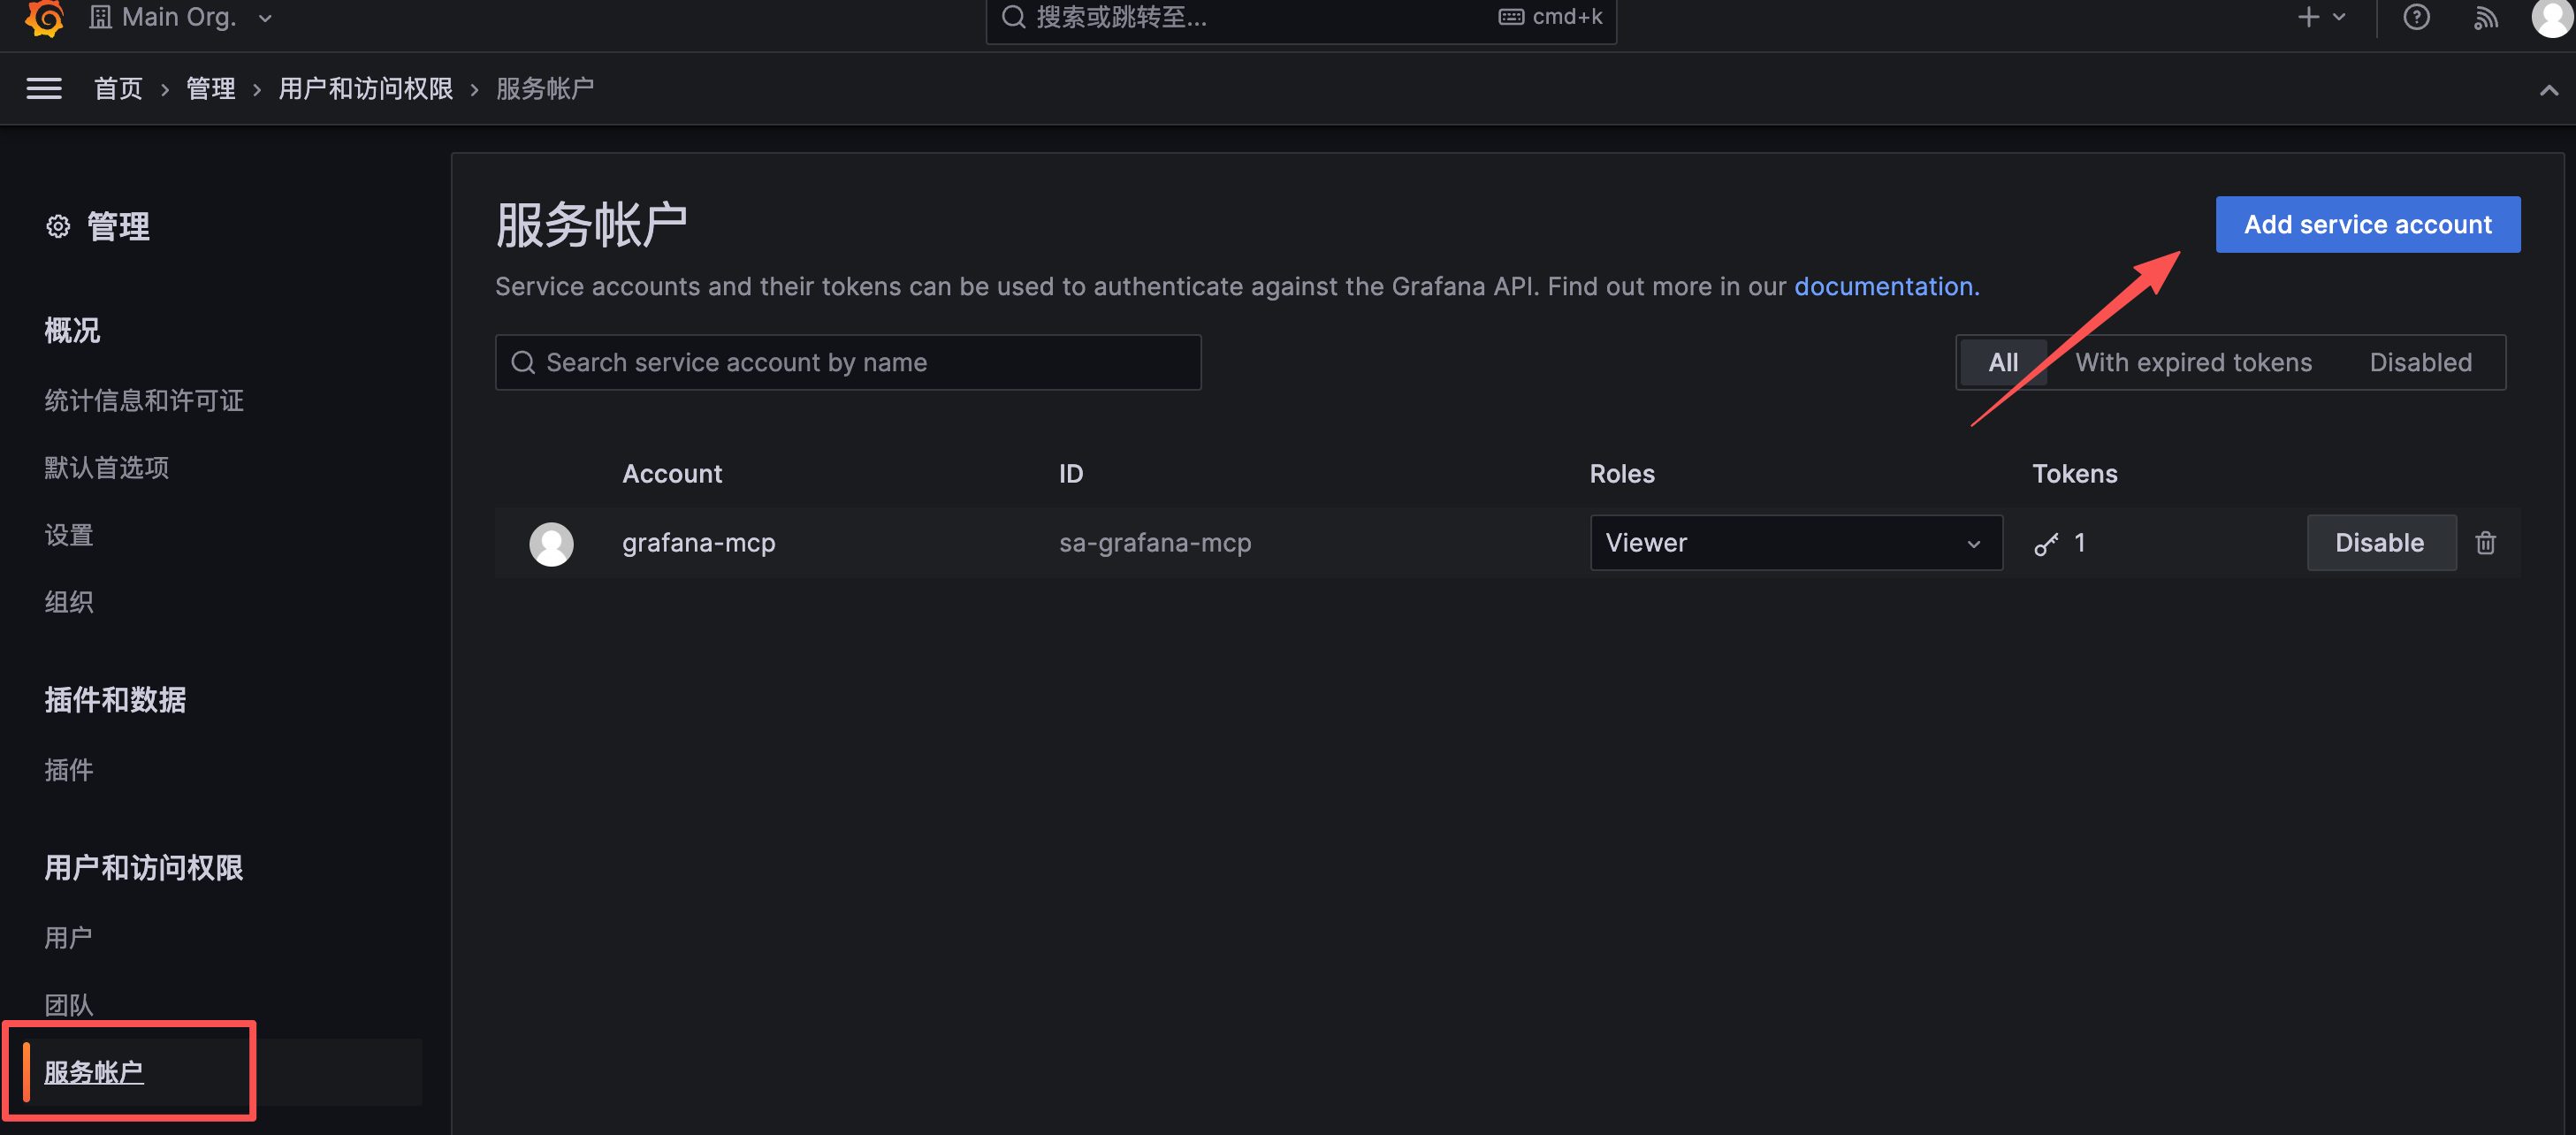Open 服务帐户 in sidebar
Screen dimensions: 2576x1135
click(94, 1073)
